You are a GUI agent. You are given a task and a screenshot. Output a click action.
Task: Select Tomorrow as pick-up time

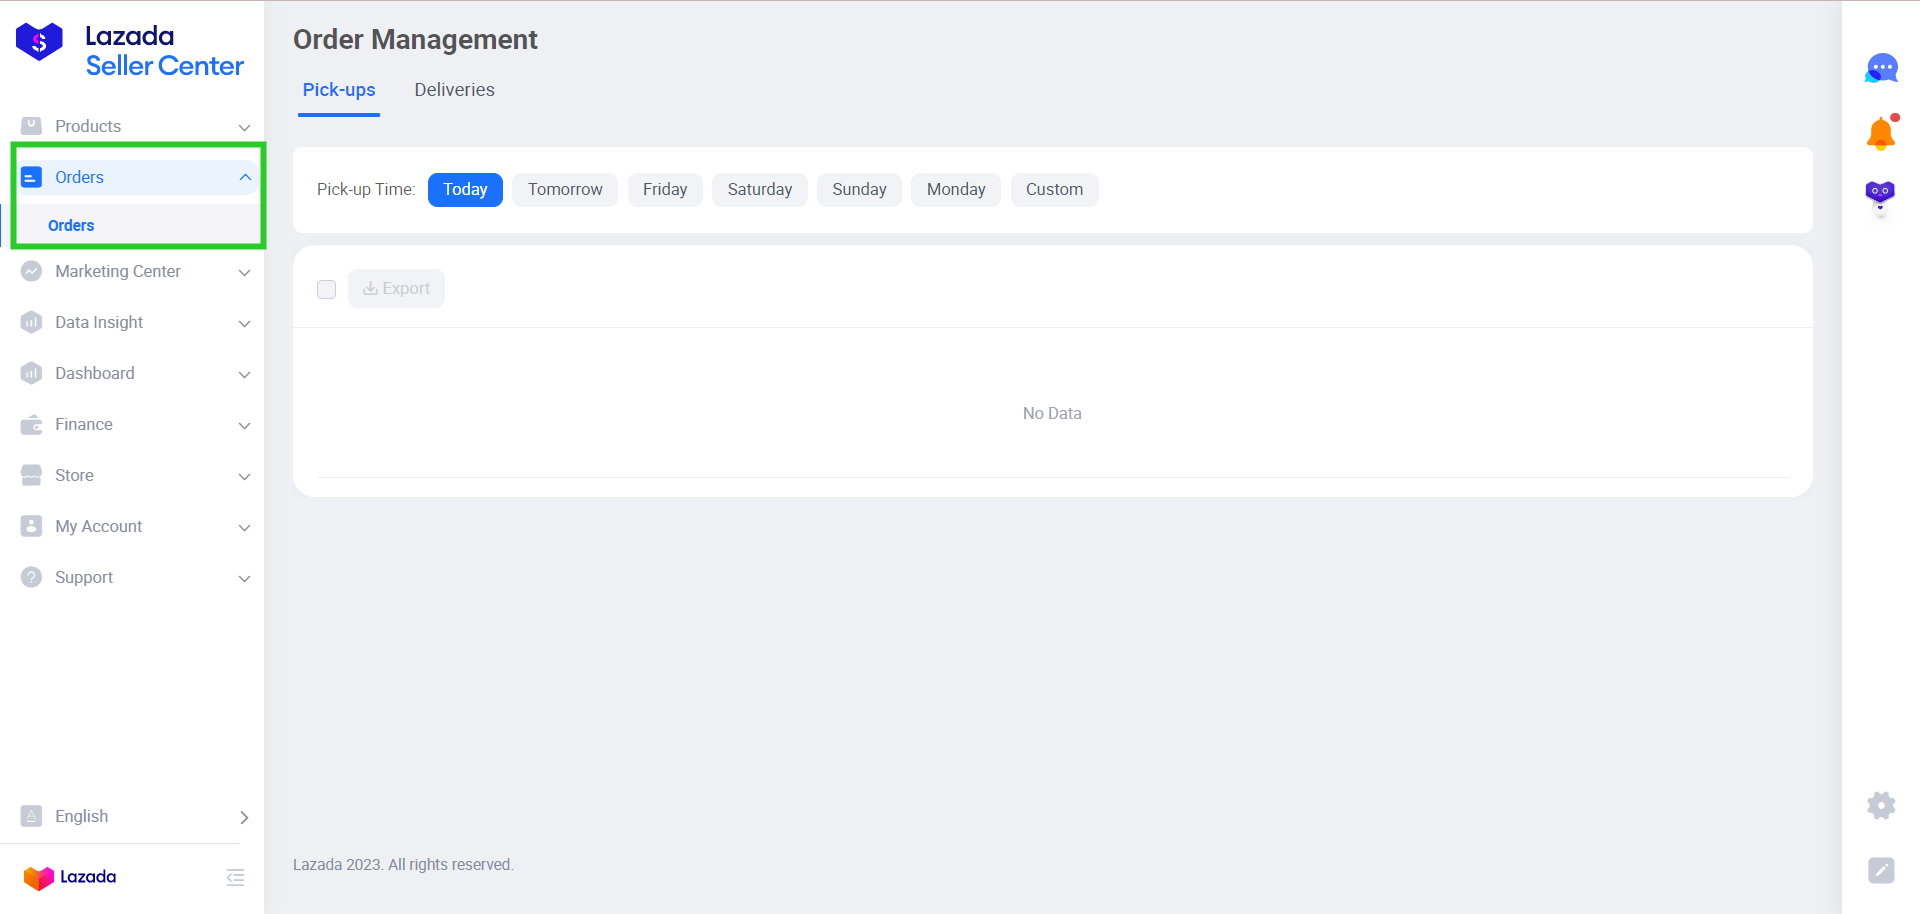pos(565,190)
